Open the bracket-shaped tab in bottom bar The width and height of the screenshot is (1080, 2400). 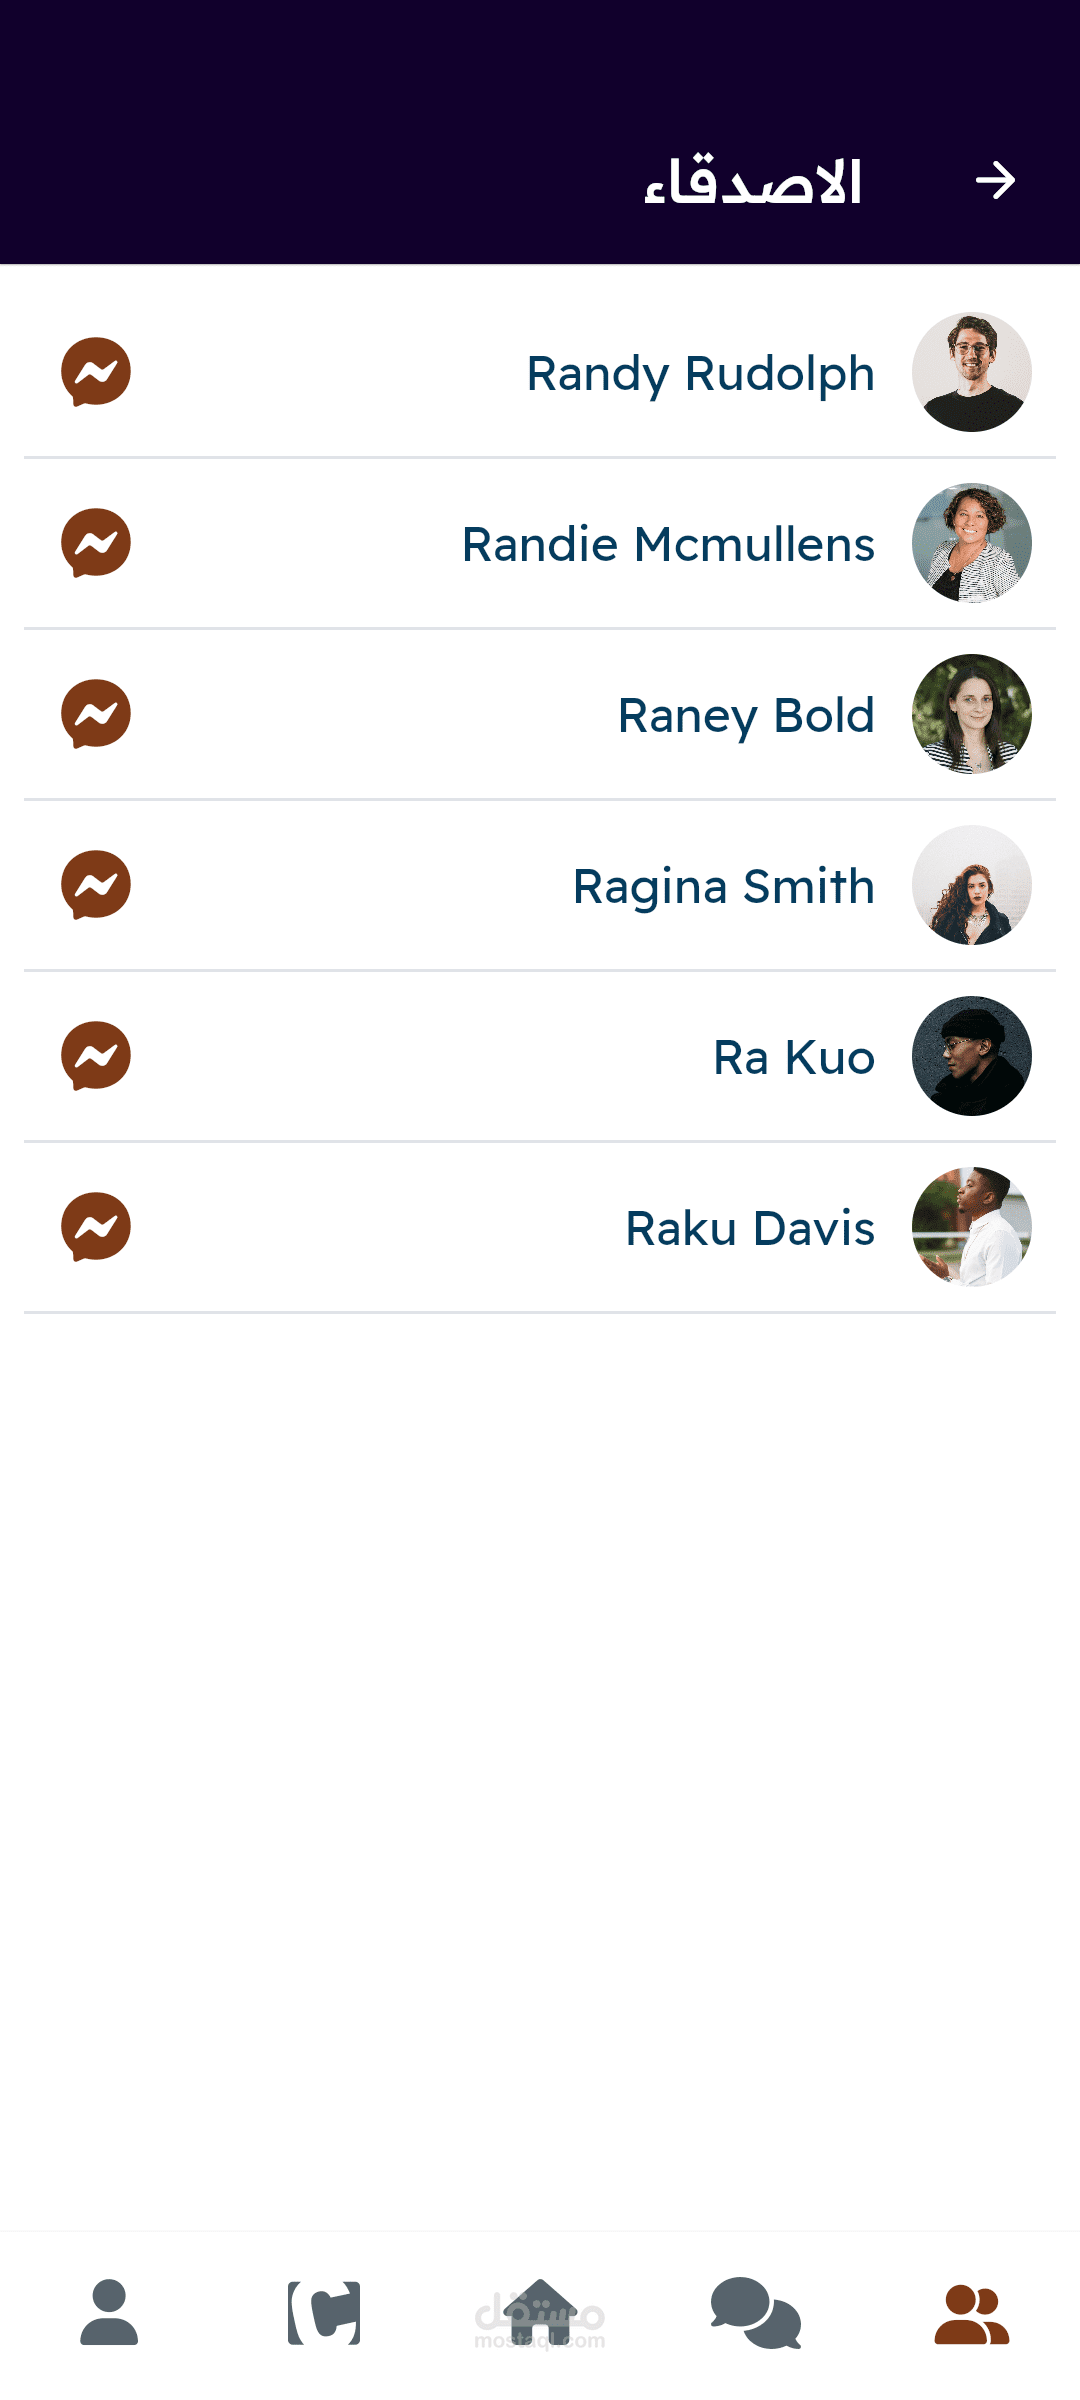pyautogui.click(x=324, y=2312)
